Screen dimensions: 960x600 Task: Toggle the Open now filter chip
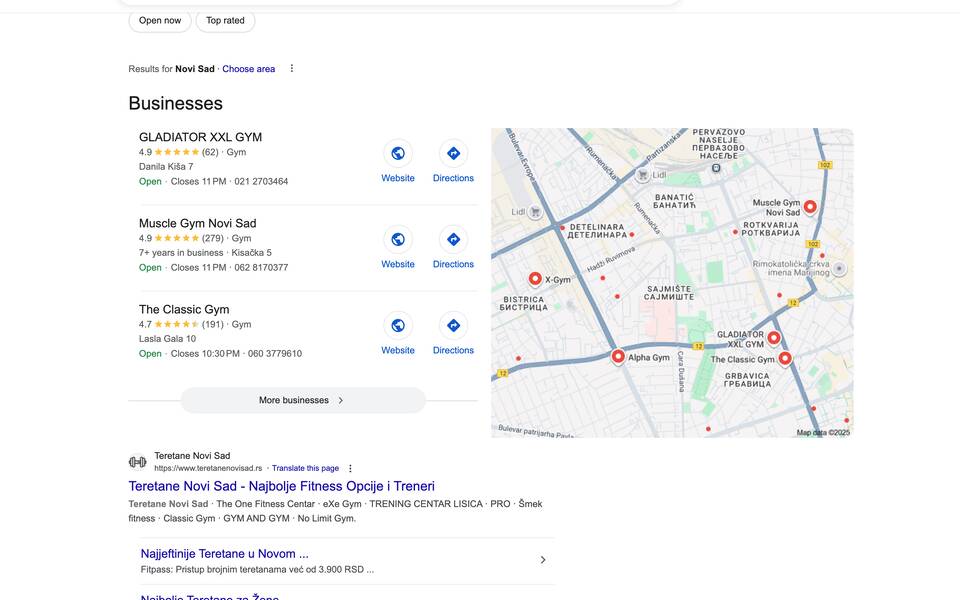click(x=160, y=20)
